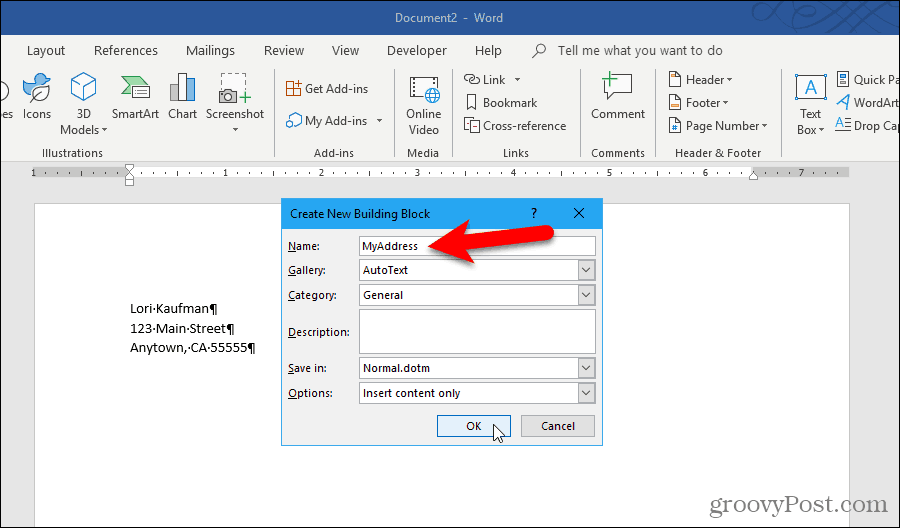Close the Create New Building Block dialog
This screenshot has width=900, height=528.
coord(579,213)
